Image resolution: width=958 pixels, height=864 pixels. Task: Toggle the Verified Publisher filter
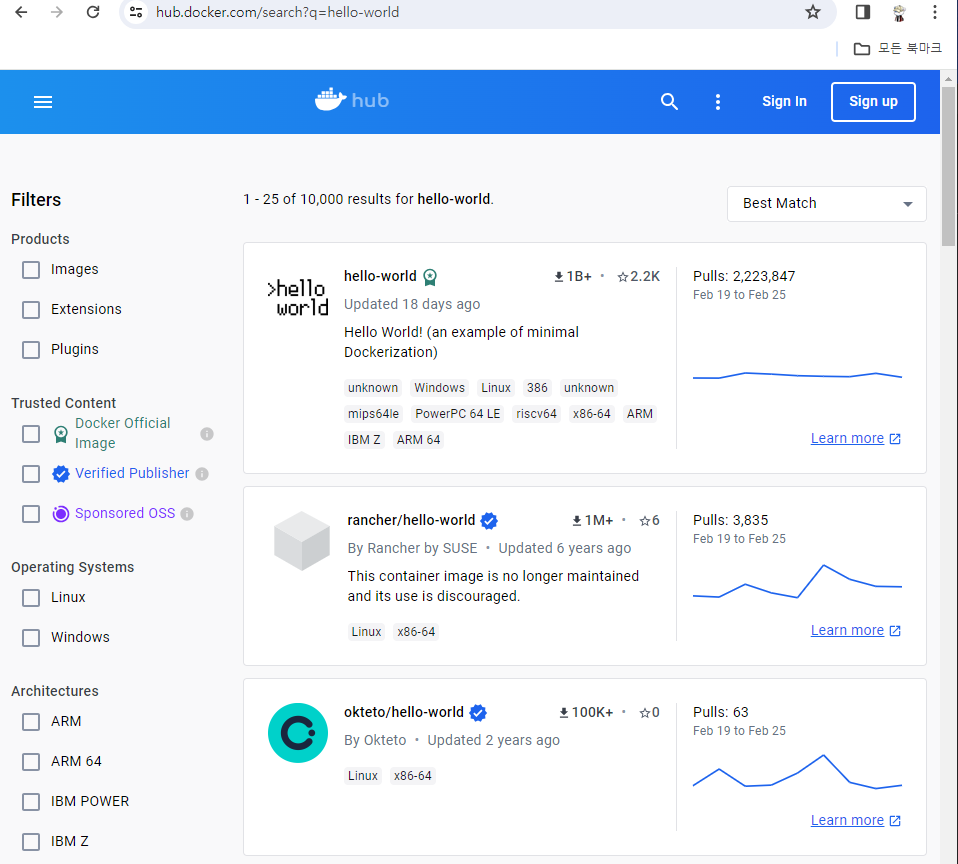pos(31,474)
